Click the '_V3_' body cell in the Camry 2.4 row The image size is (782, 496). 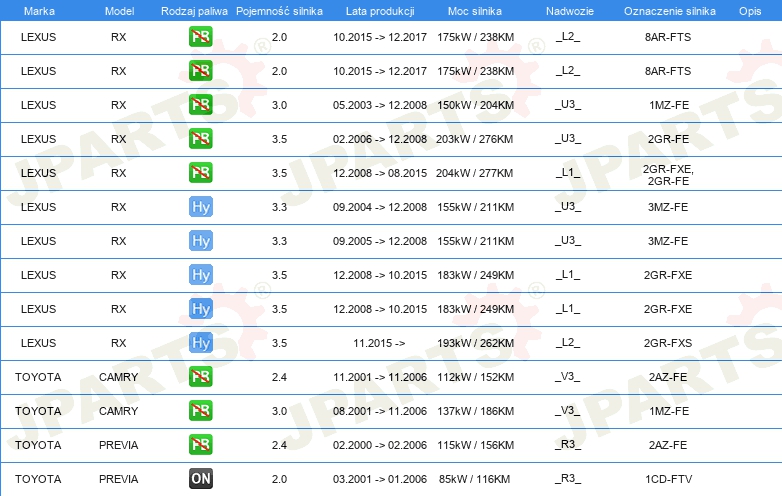[568, 376]
